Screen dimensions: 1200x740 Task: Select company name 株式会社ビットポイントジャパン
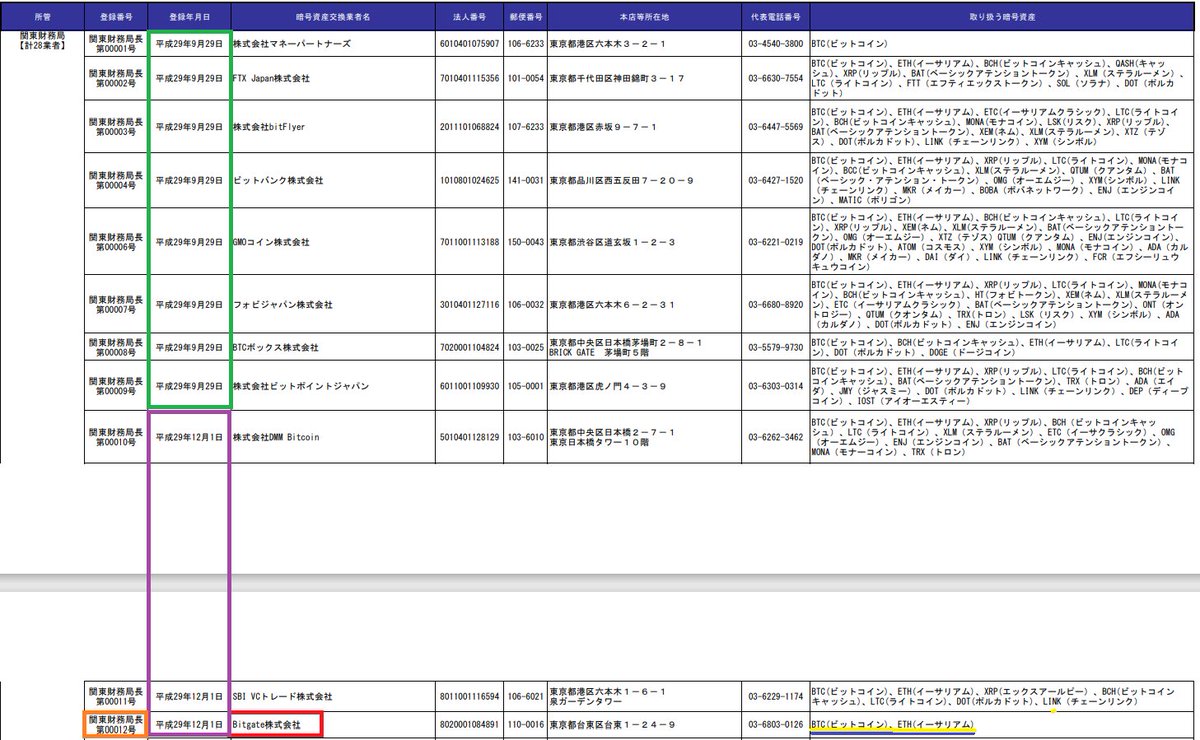pos(301,386)
